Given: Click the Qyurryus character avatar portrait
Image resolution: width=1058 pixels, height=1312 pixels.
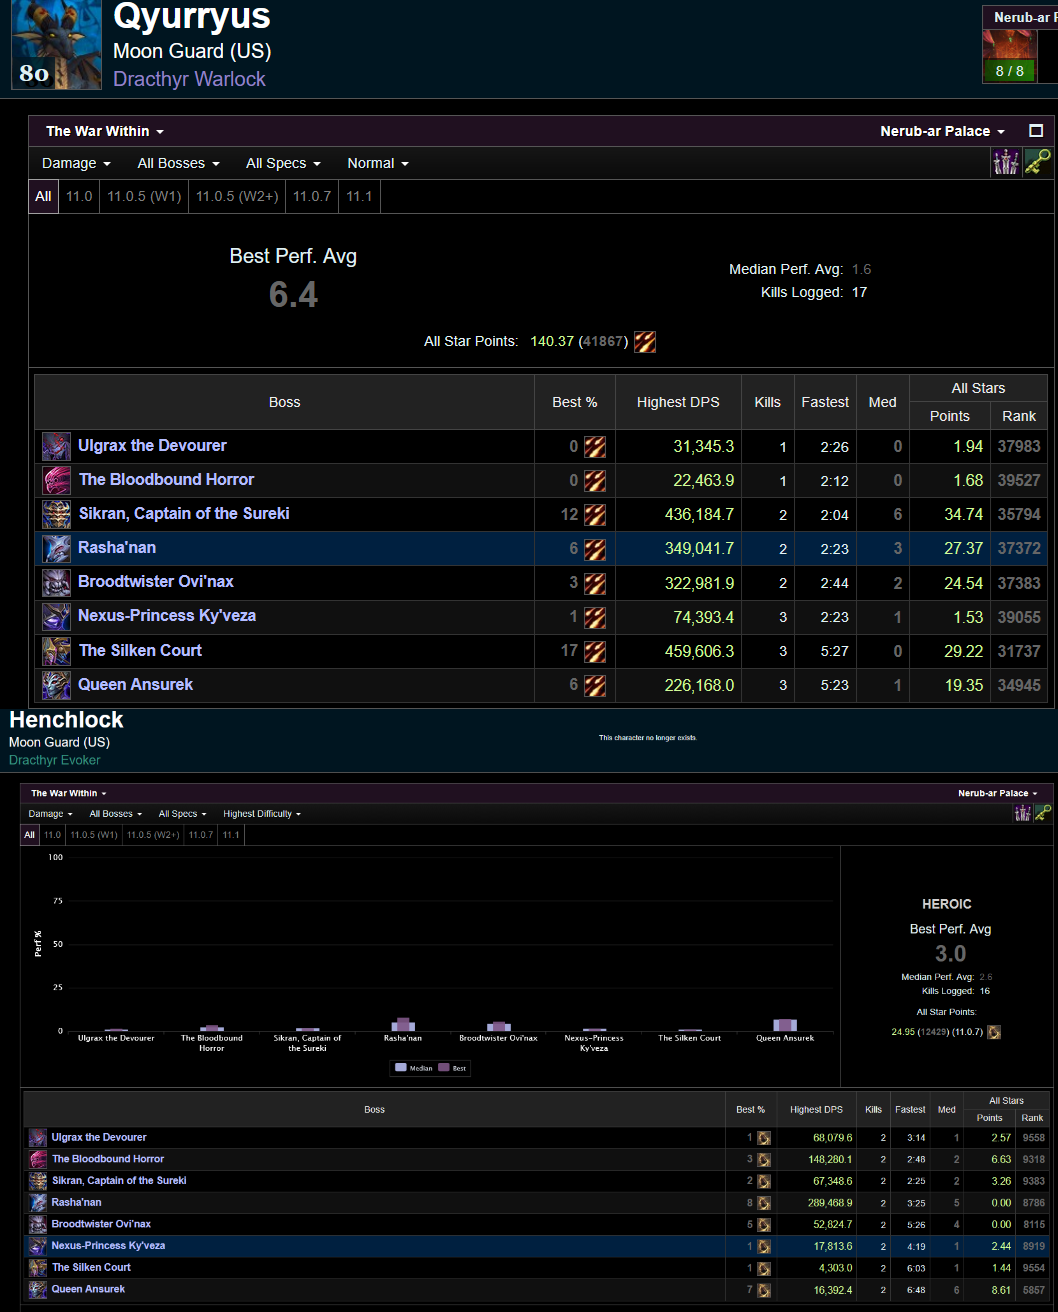Looking at the screenshot, I should coord(56,46).
